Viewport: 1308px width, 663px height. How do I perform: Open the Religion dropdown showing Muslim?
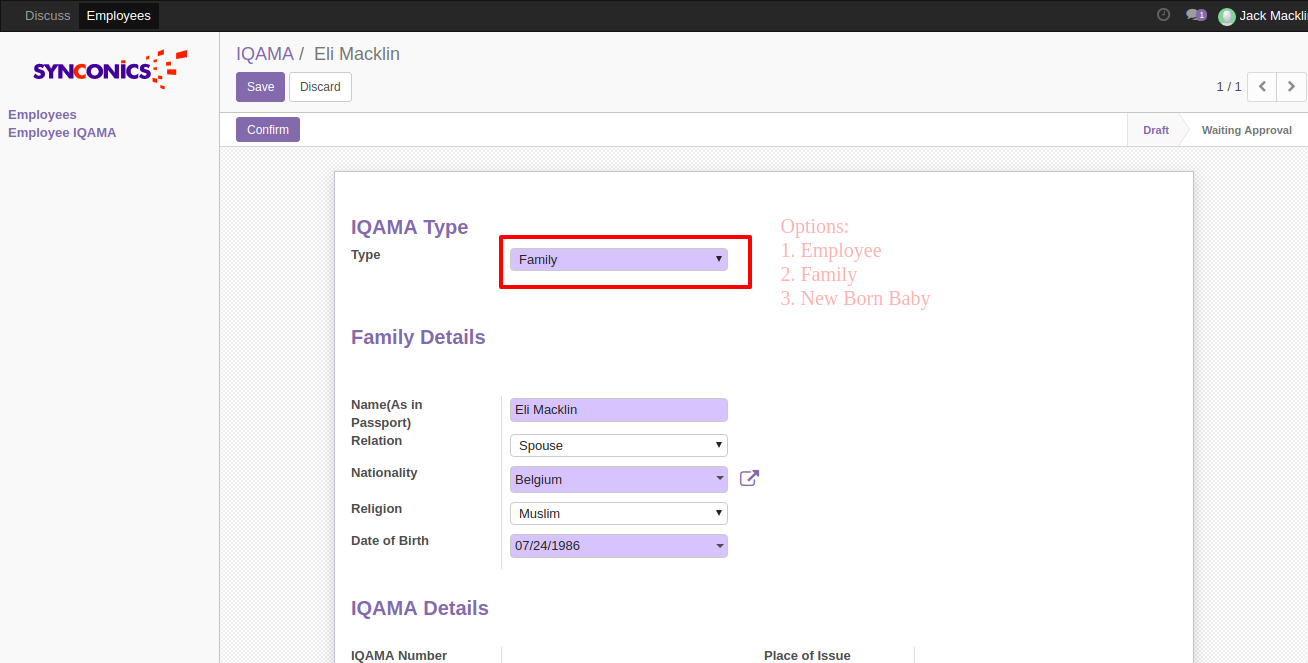point(618,514)
